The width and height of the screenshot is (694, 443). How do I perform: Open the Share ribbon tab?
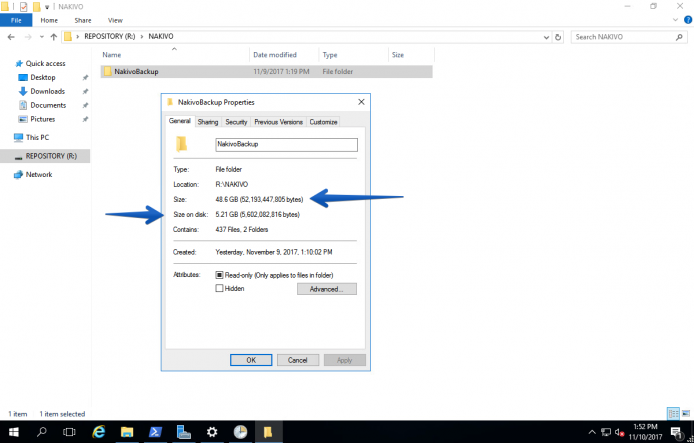coord(83,20)
